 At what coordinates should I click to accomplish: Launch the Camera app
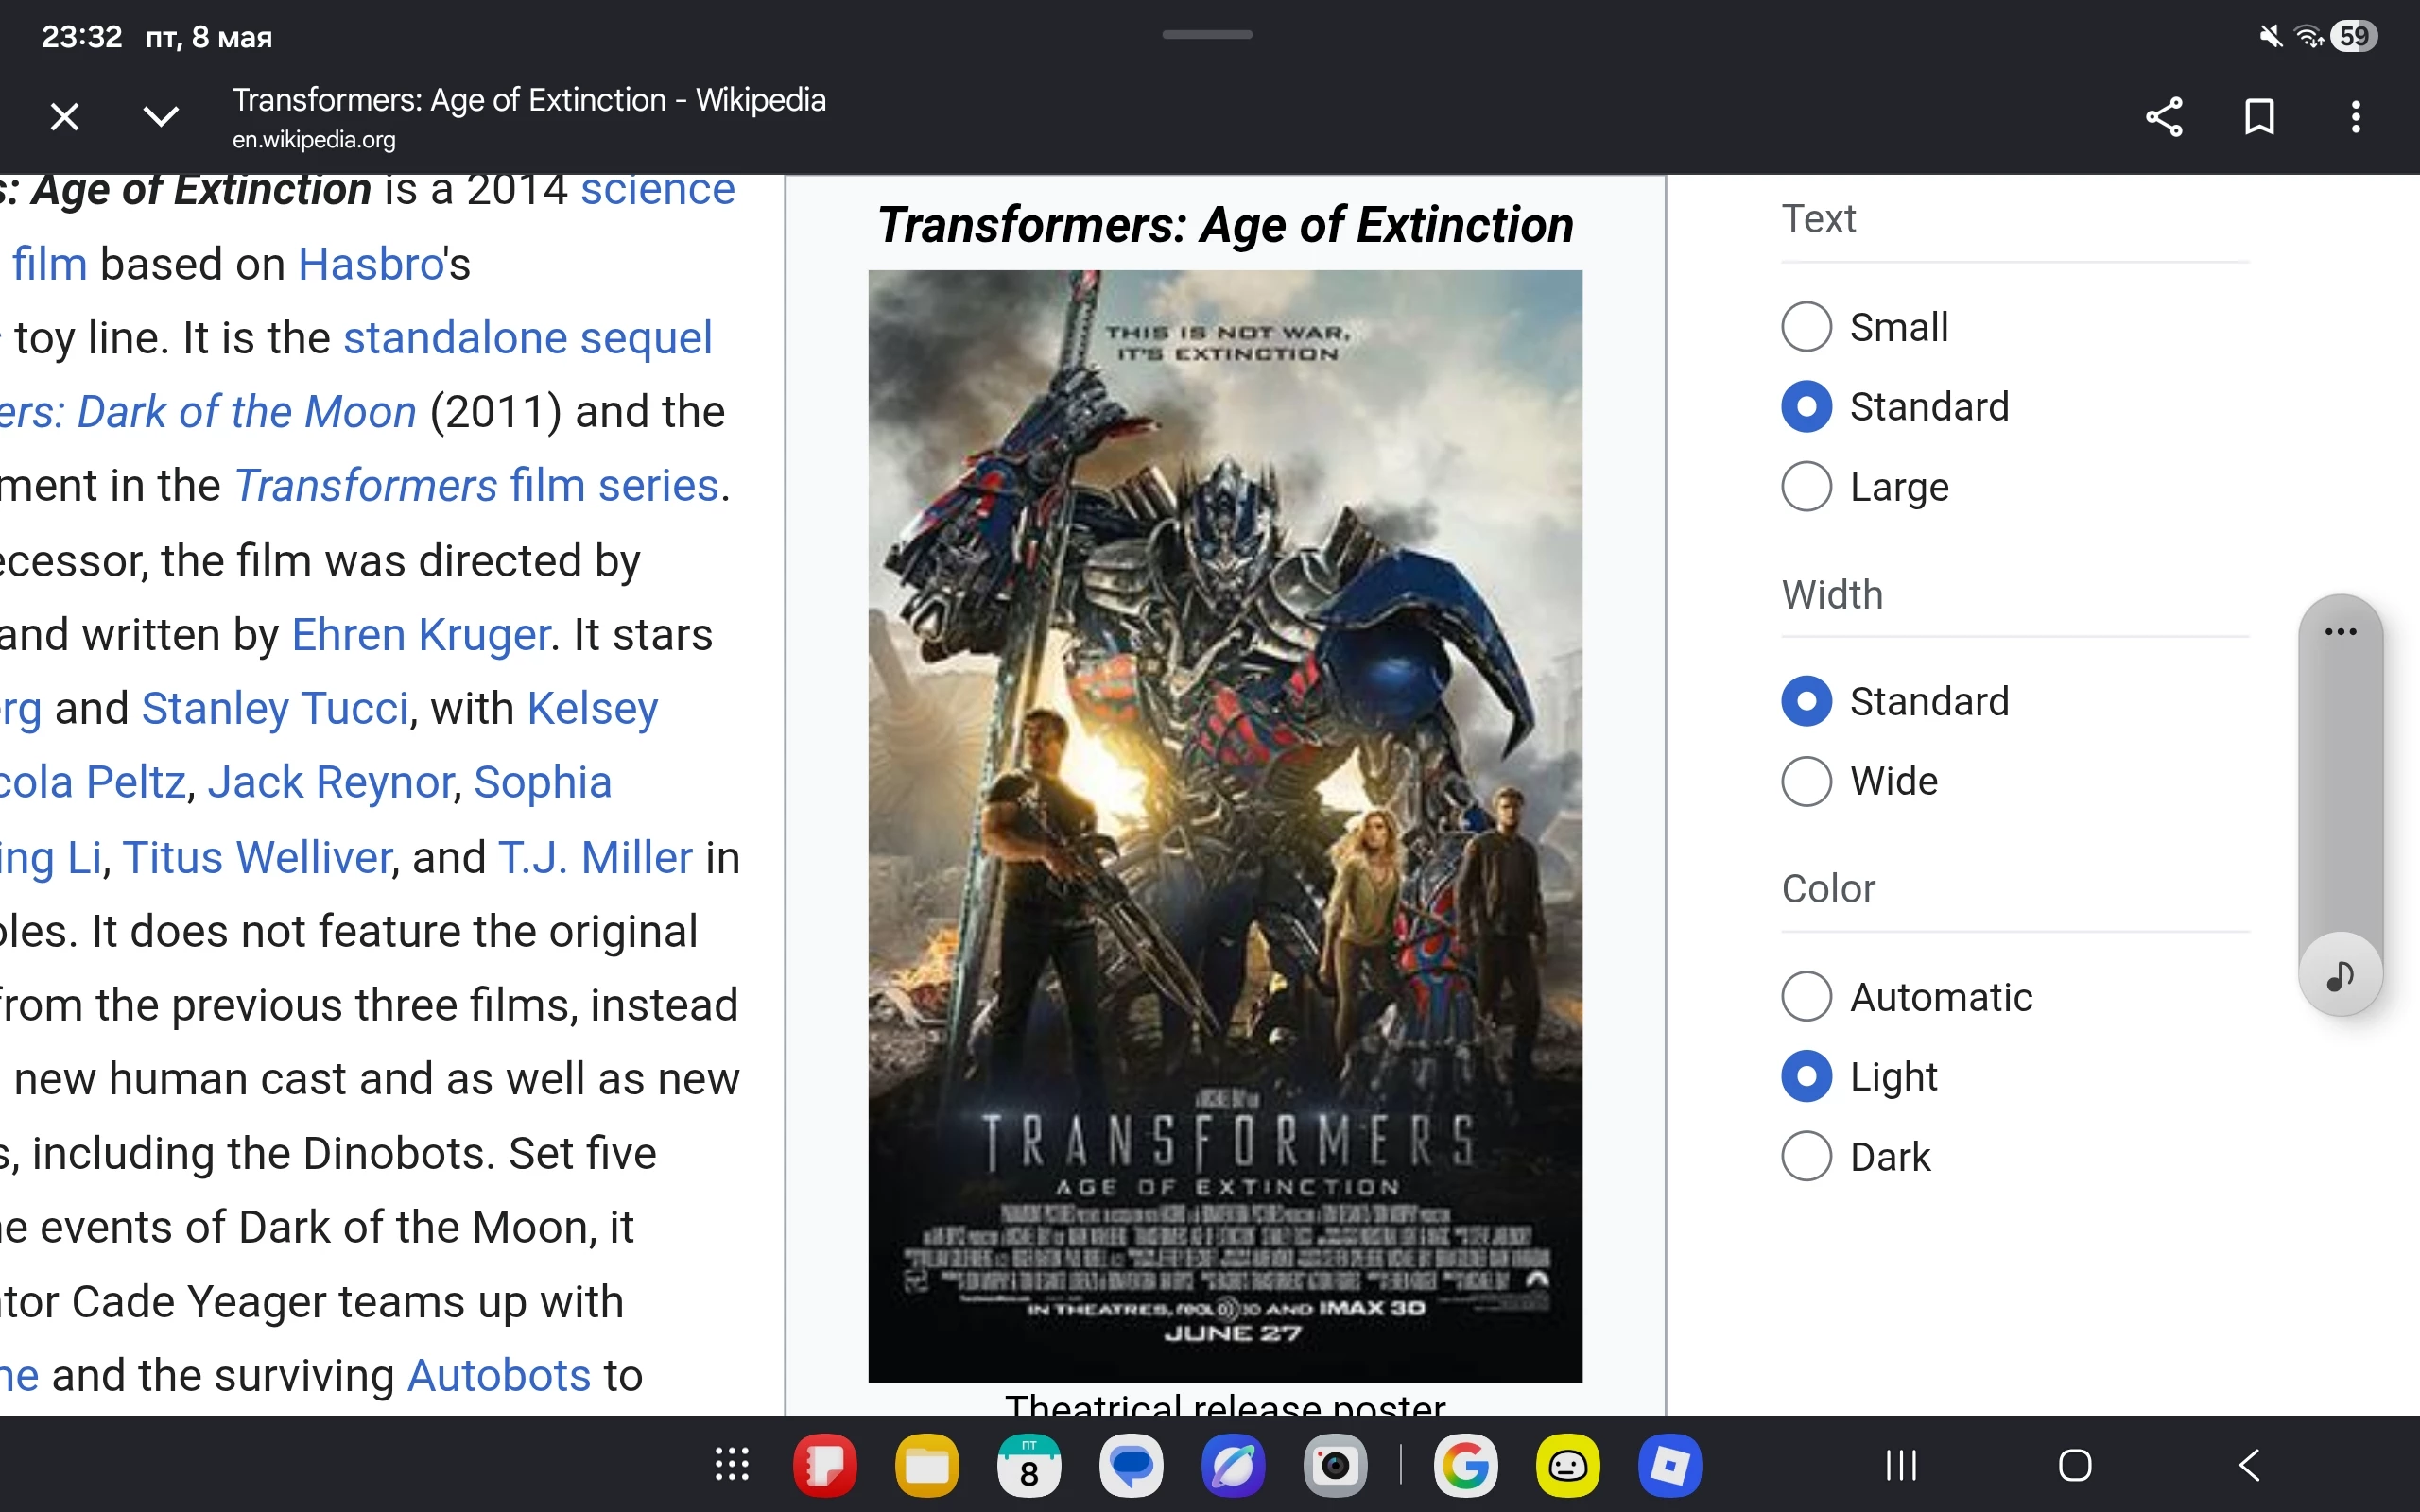tap(1335, 1465)
